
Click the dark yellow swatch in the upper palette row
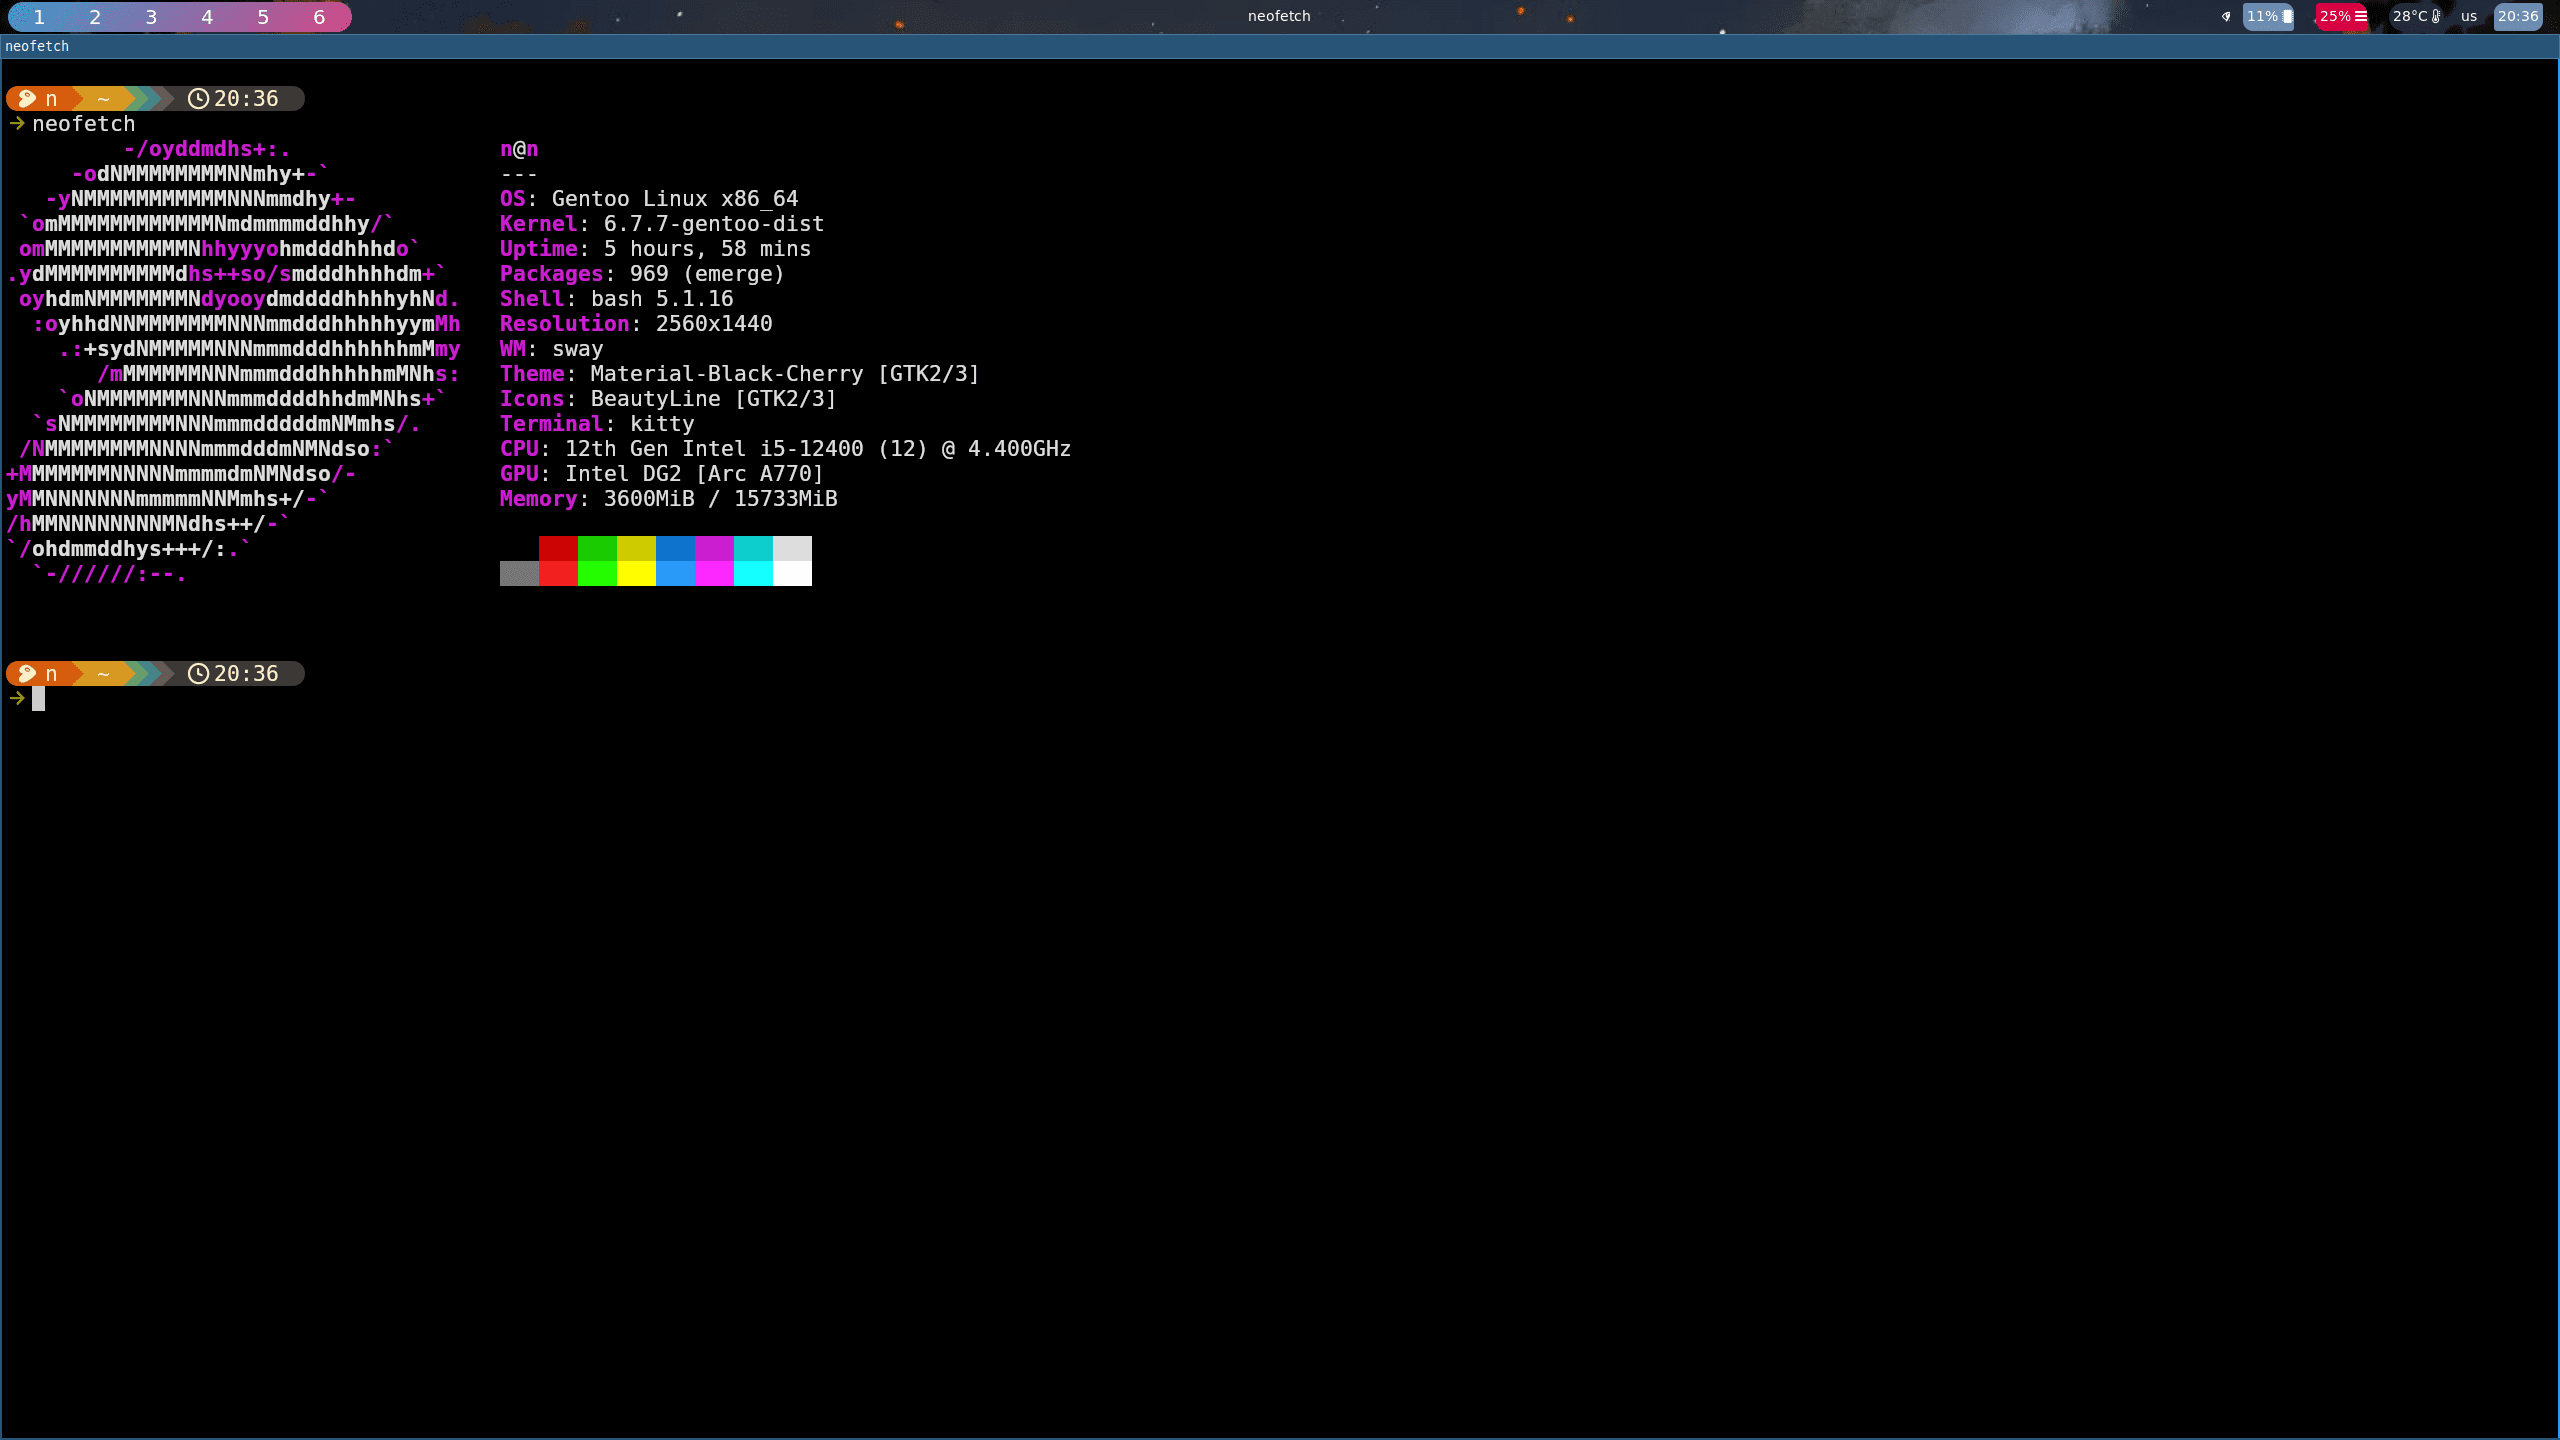636,548
